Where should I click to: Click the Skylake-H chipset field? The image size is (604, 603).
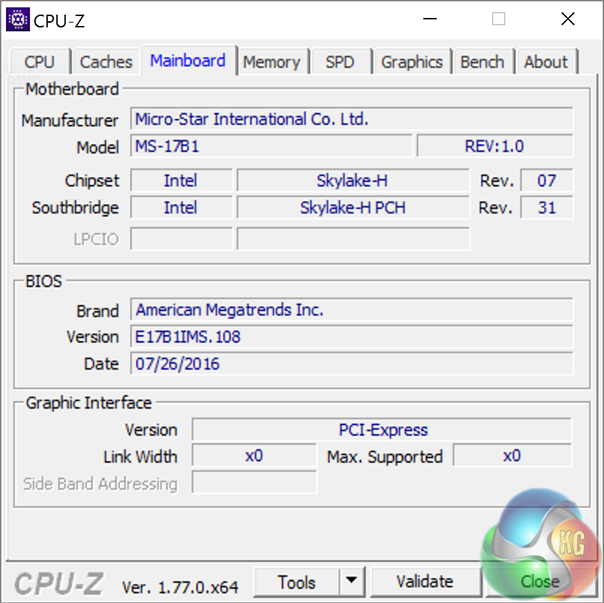tap(353, 180)
